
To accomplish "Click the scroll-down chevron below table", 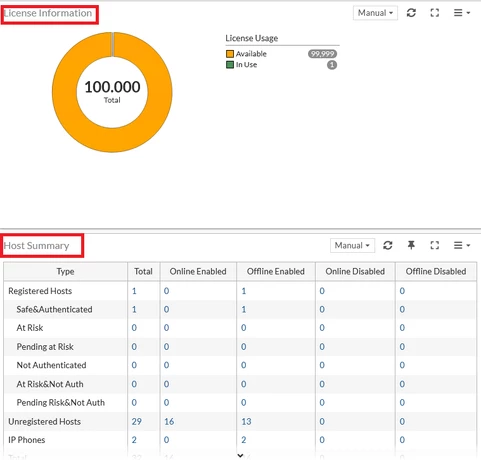I will click(240, 455).
